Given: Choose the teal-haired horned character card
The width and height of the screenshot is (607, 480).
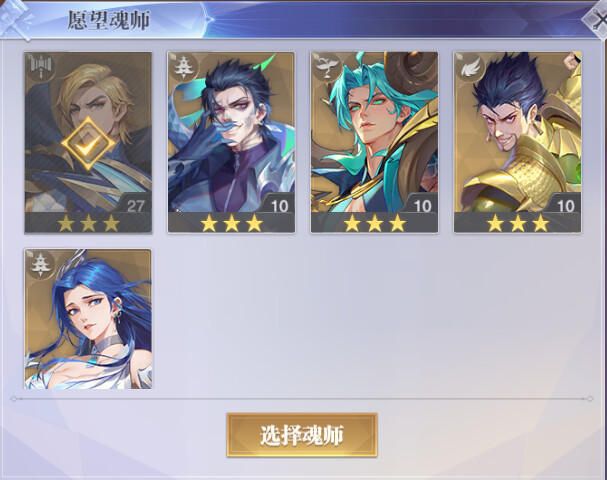Looking at the screenshot, I should tap(374, 143).
